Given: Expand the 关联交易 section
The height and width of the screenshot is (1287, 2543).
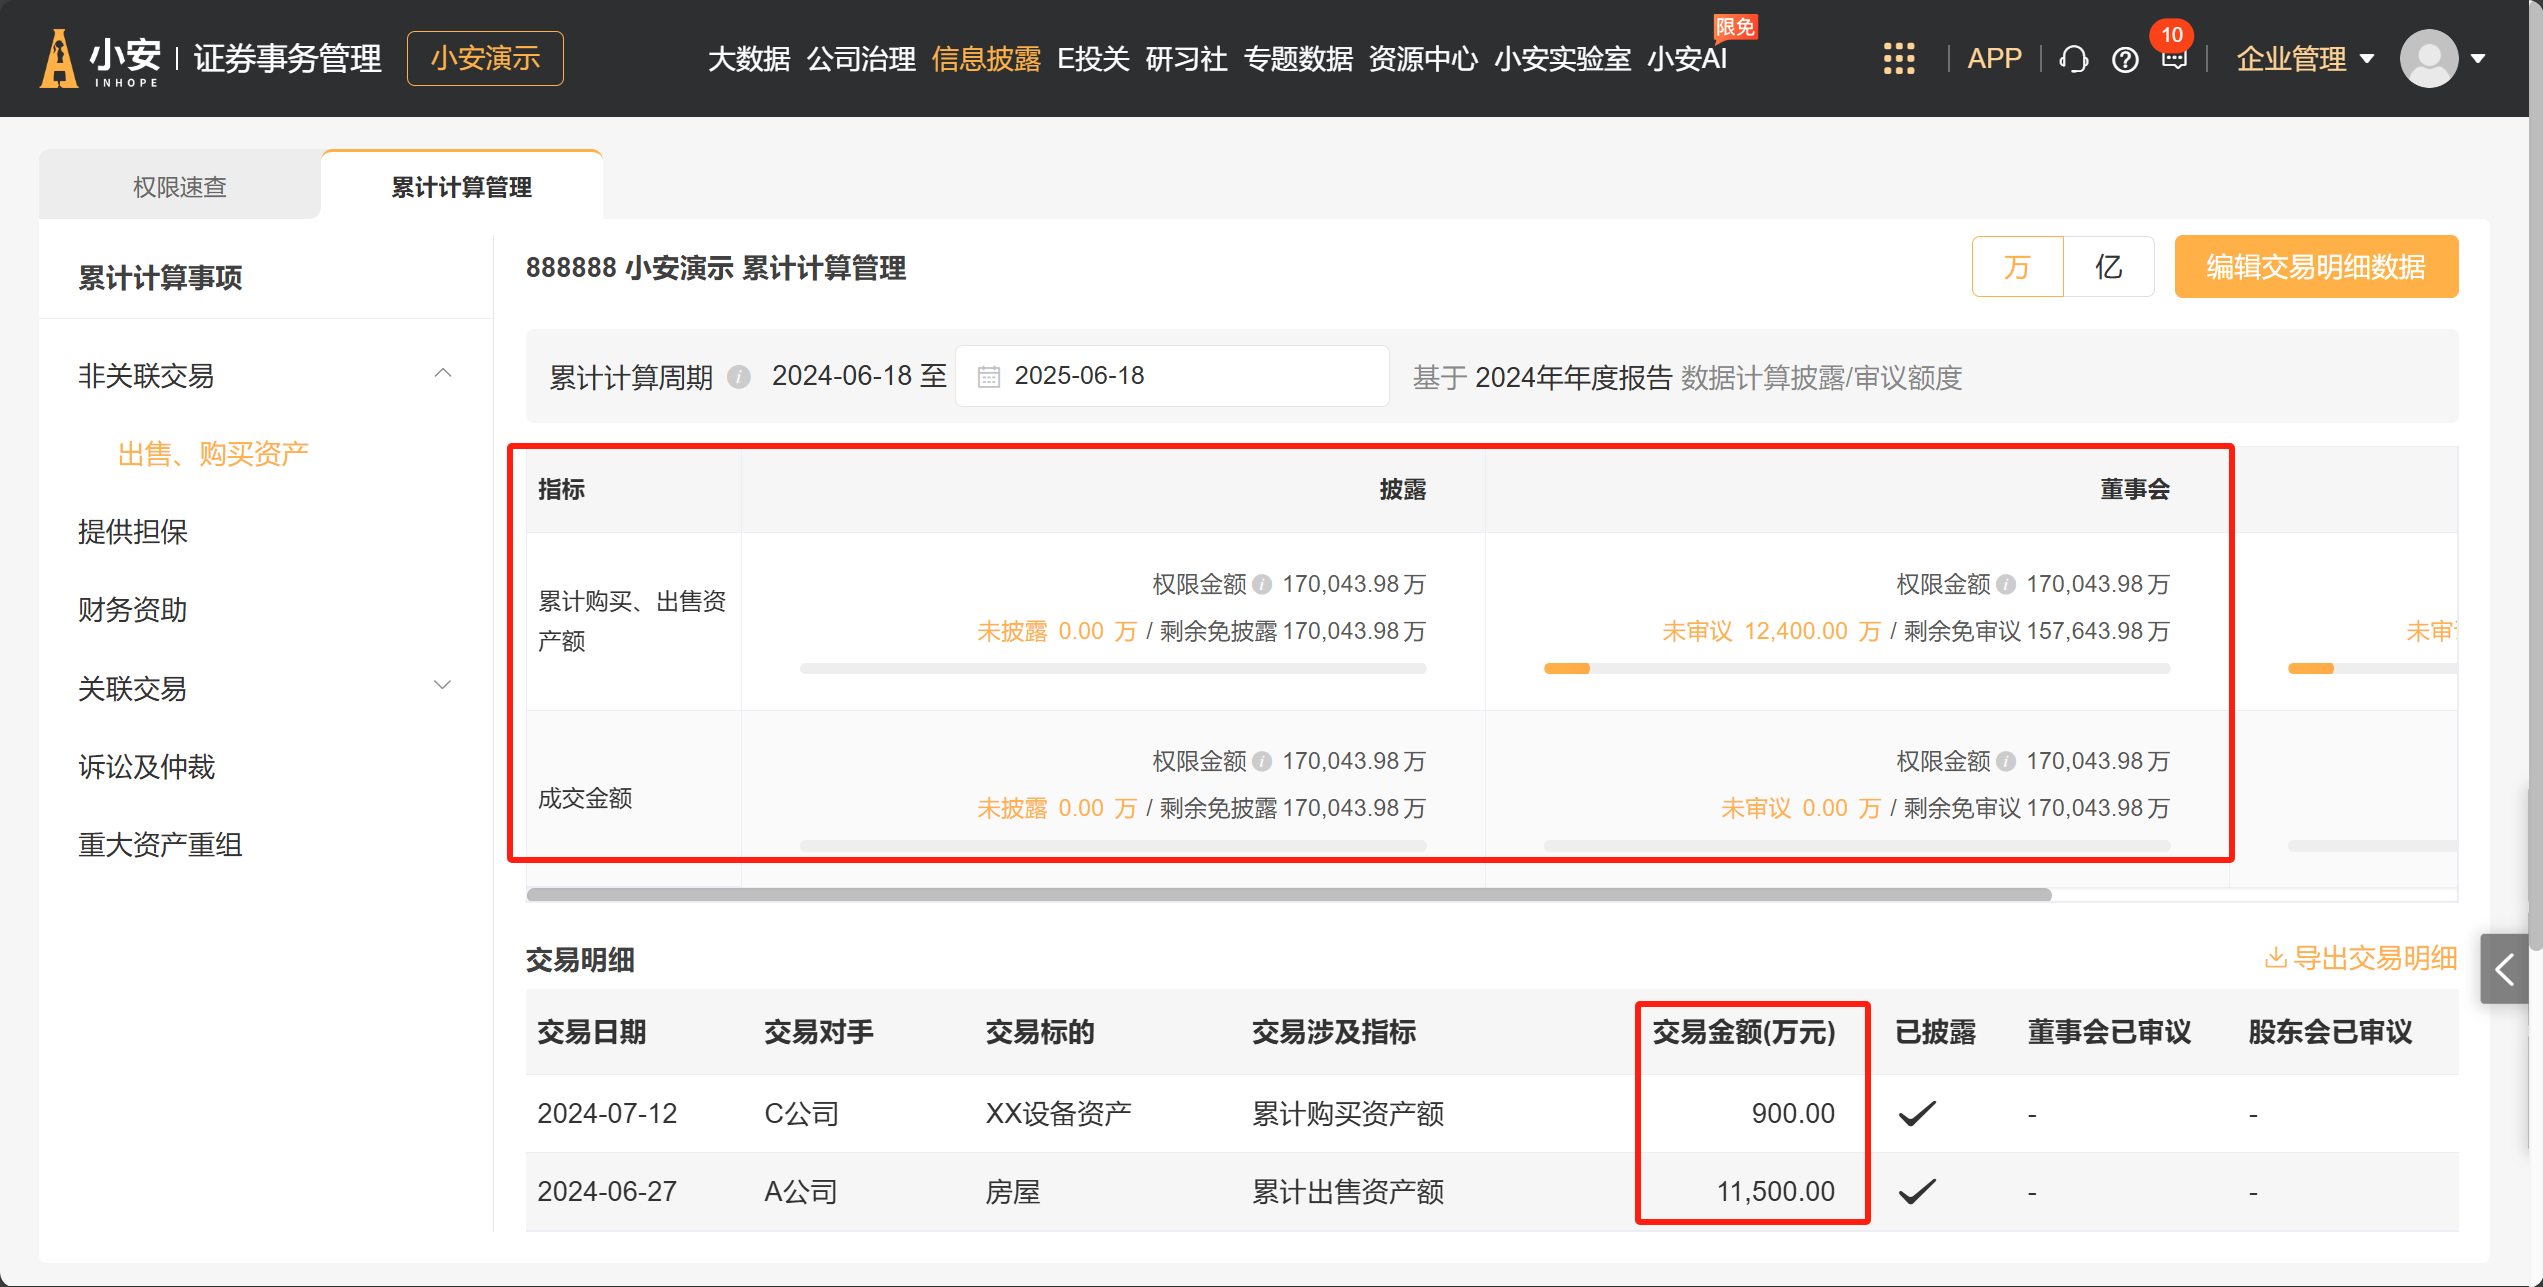Looking at the screenshot, I should point(443,686).
